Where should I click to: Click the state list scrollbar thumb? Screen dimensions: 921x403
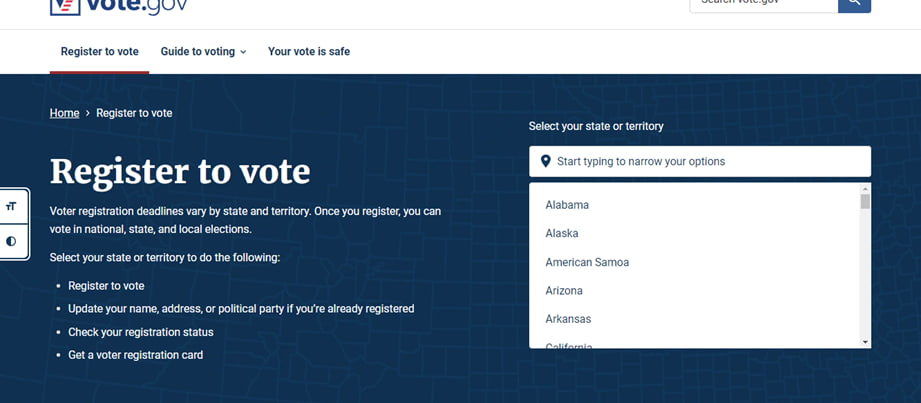point(865,201)
